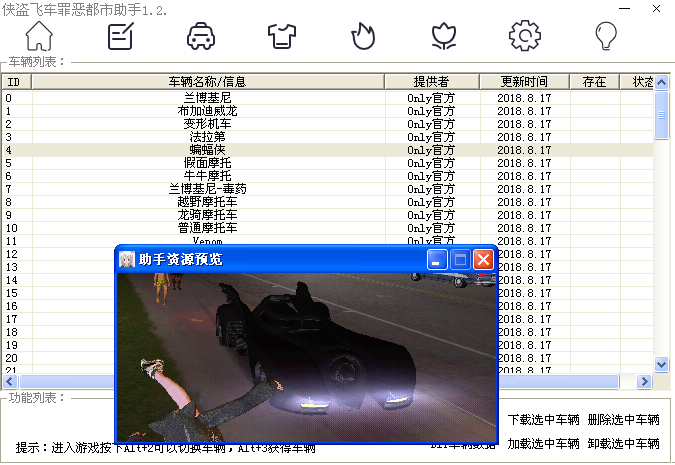Close the 助手资源预览 preview window
This screenshot has height=465, width=675.
[x=483, y=260]
